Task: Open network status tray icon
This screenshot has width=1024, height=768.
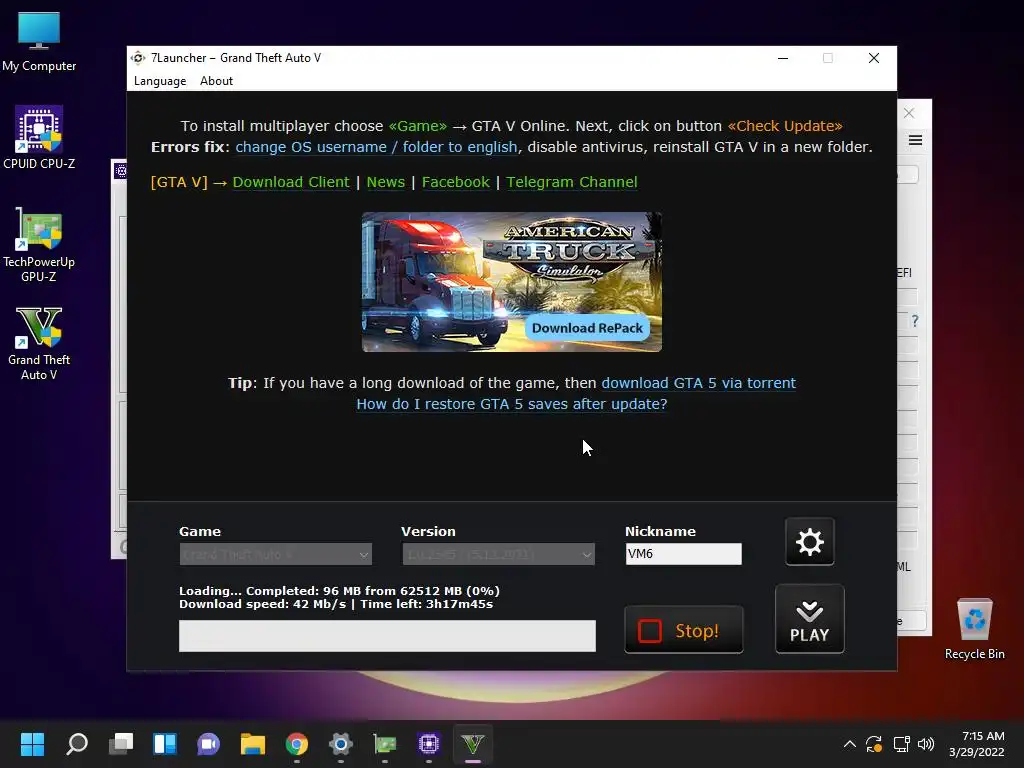Action: pyautogui.click(x=901, y=744)
